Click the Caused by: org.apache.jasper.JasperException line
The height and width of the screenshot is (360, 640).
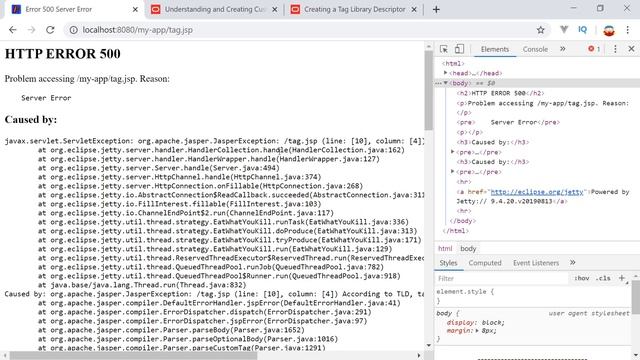[214, 294]
